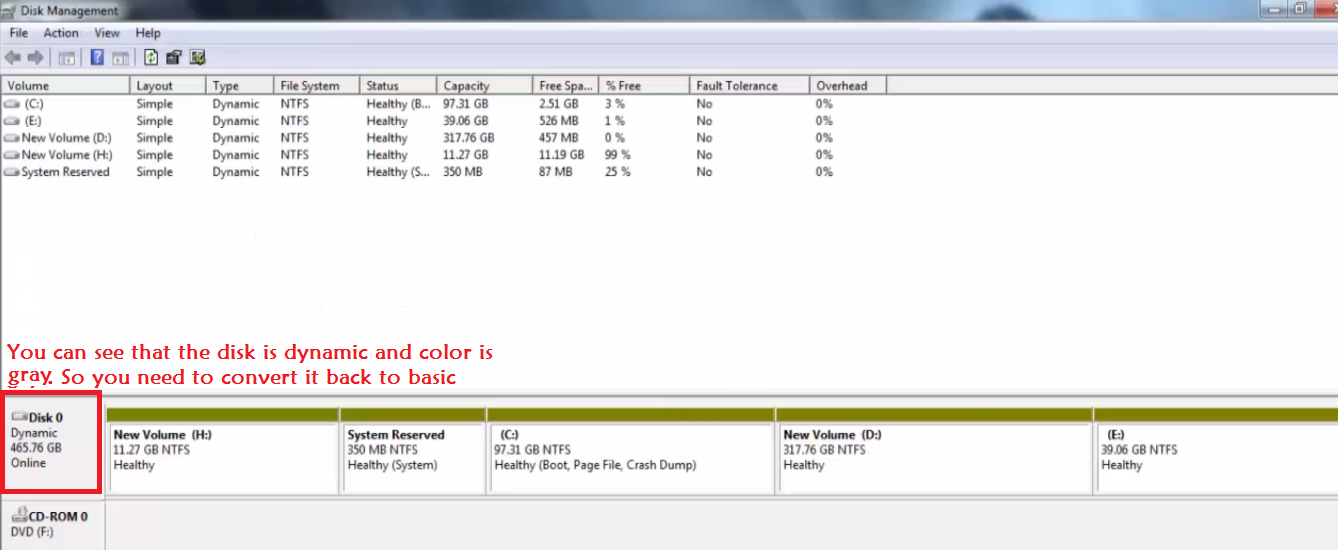1338x550 pixels.
Task: Open Help via blue question mark icon
Action: click(97, 57)
